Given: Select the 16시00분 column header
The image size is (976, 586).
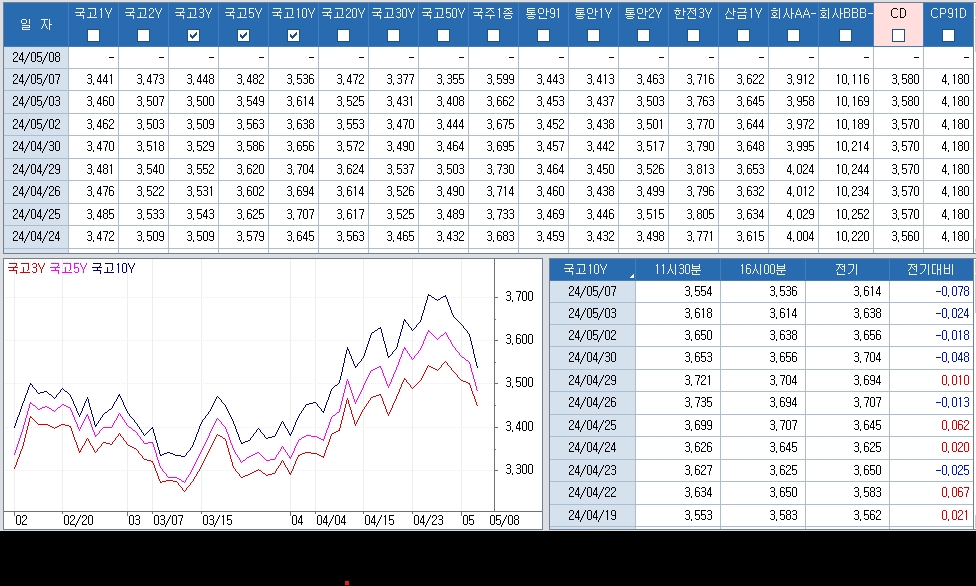Looking at the screenshot, I should [762, 270].
